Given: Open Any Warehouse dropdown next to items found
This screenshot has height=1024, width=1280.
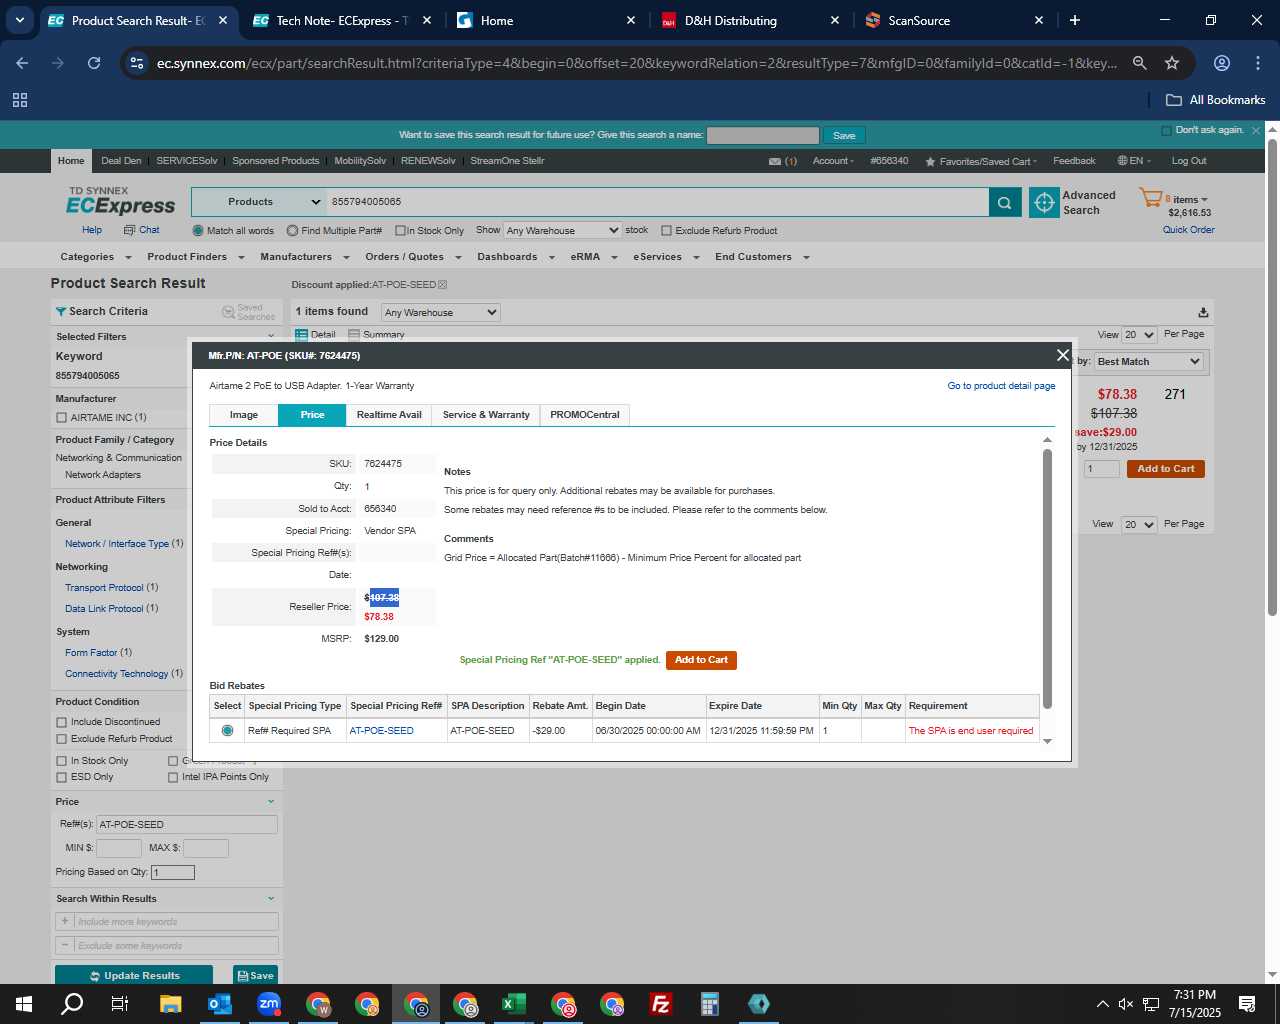Looking at the screenshot, I should [x=440, y=313].
